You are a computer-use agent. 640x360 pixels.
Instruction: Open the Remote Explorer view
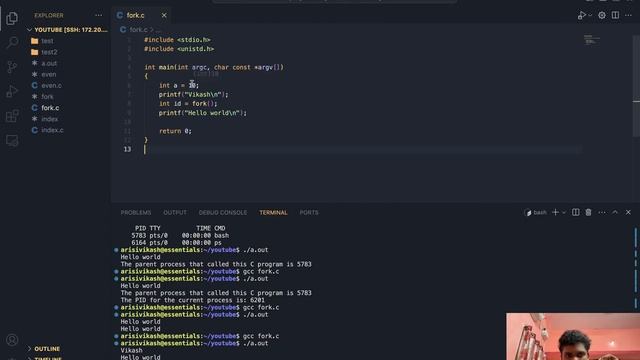point(12,140)
